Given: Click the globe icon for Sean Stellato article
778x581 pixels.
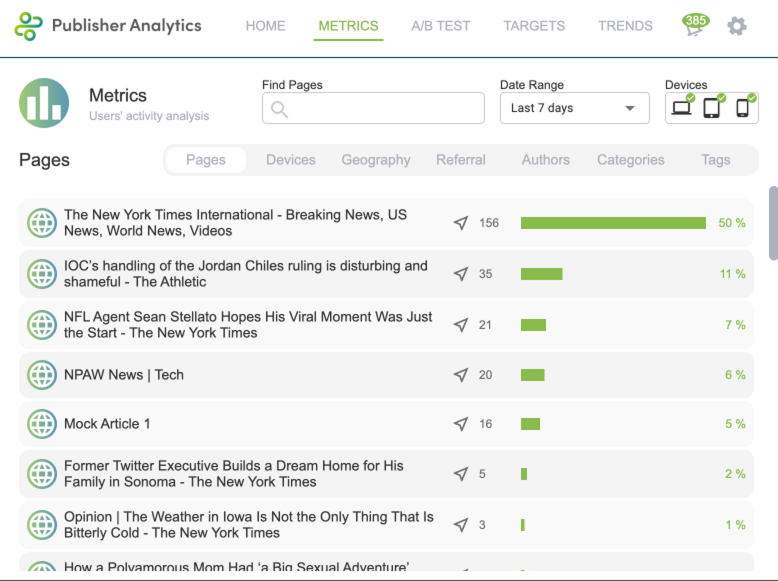Looking at the screenshot, I should 42,325.
